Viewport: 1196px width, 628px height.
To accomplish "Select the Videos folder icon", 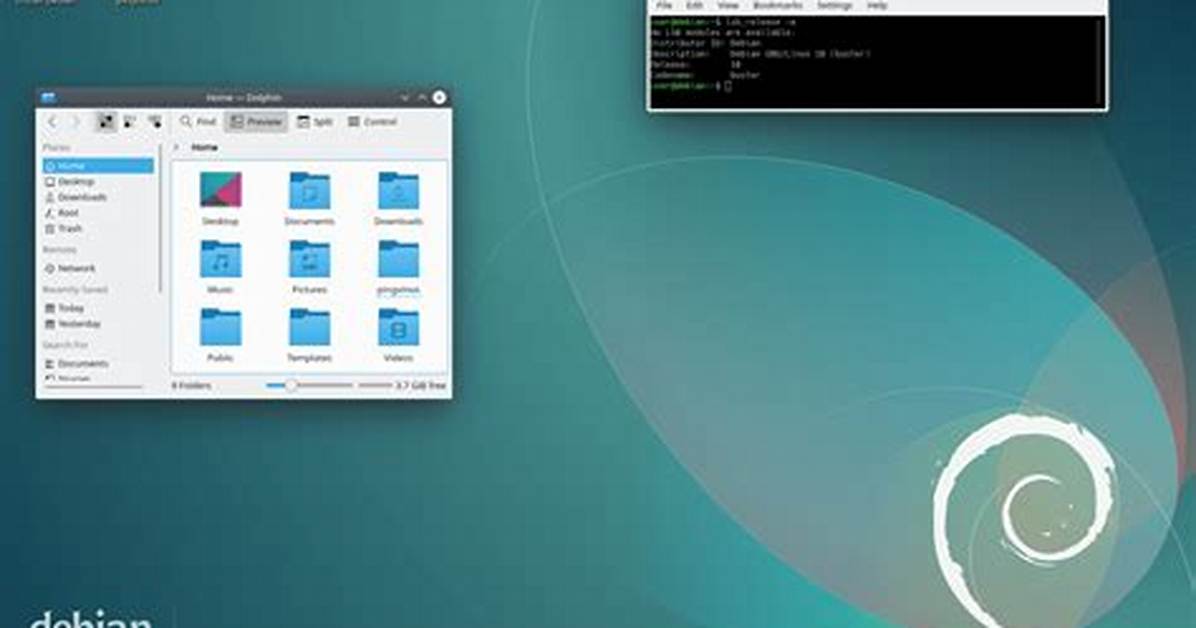I will tap(398, 327).
